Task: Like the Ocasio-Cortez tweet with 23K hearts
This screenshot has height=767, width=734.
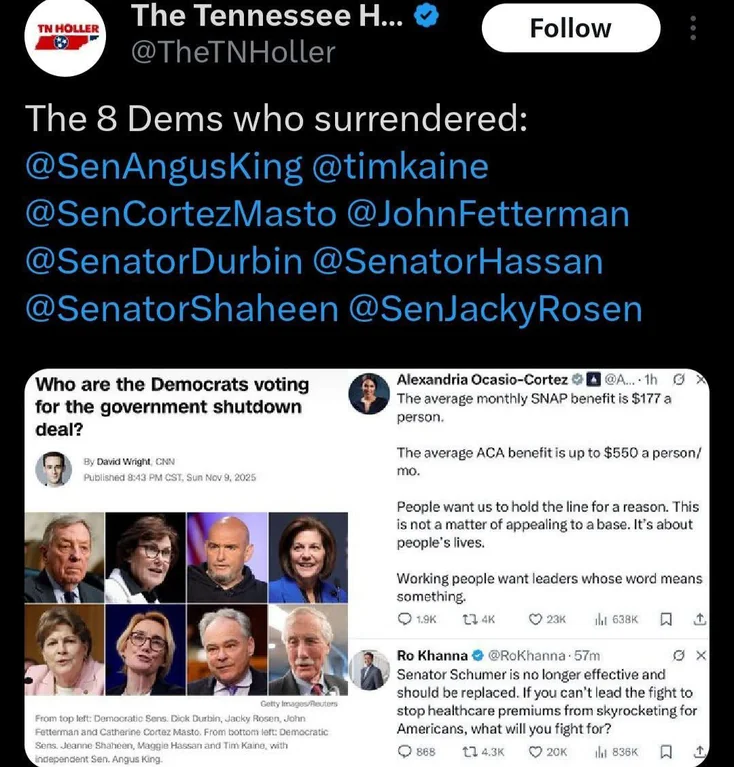Action: [536, 620]
